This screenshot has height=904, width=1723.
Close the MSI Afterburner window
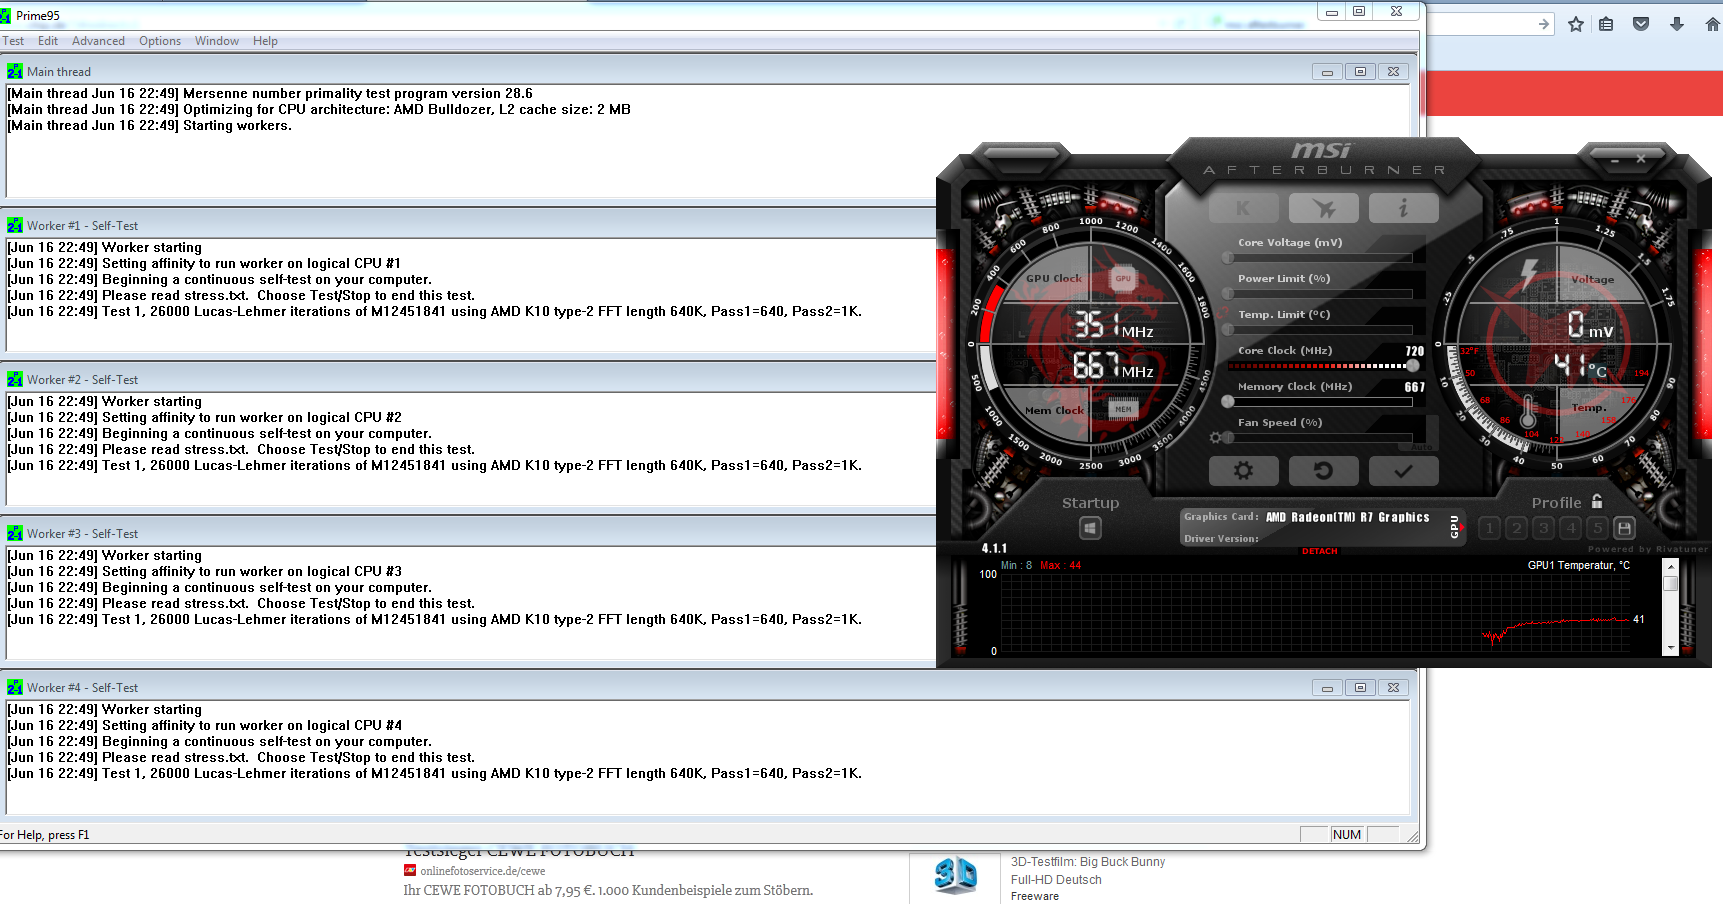click(x=1641, y=159)
